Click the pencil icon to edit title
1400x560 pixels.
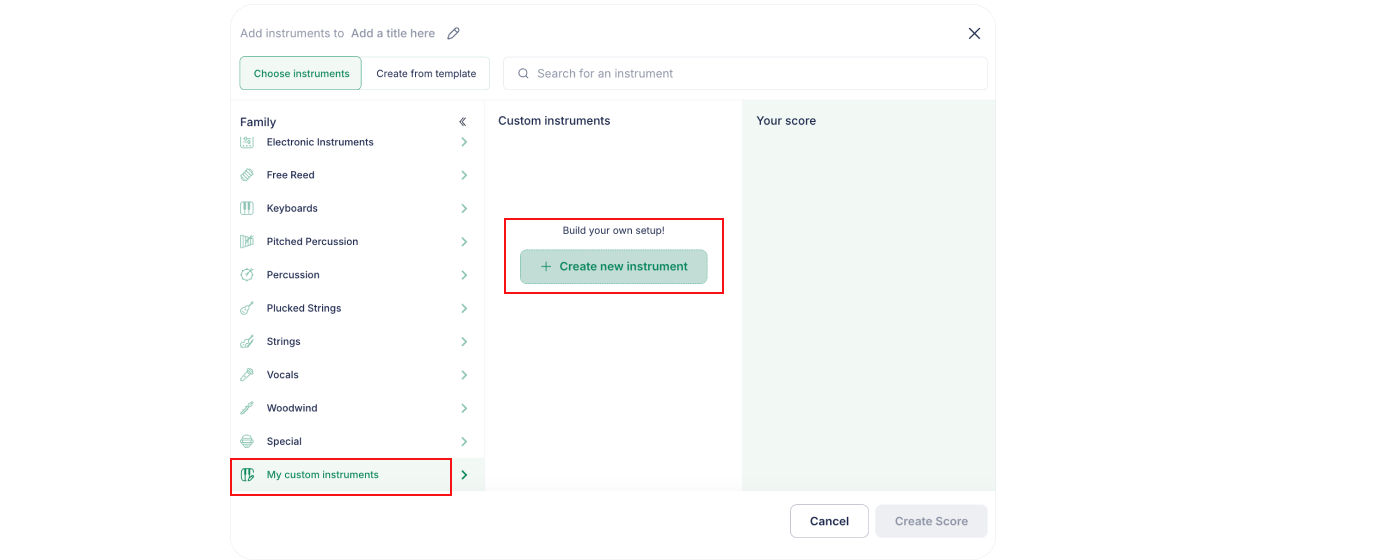click(x=453, y=33)
